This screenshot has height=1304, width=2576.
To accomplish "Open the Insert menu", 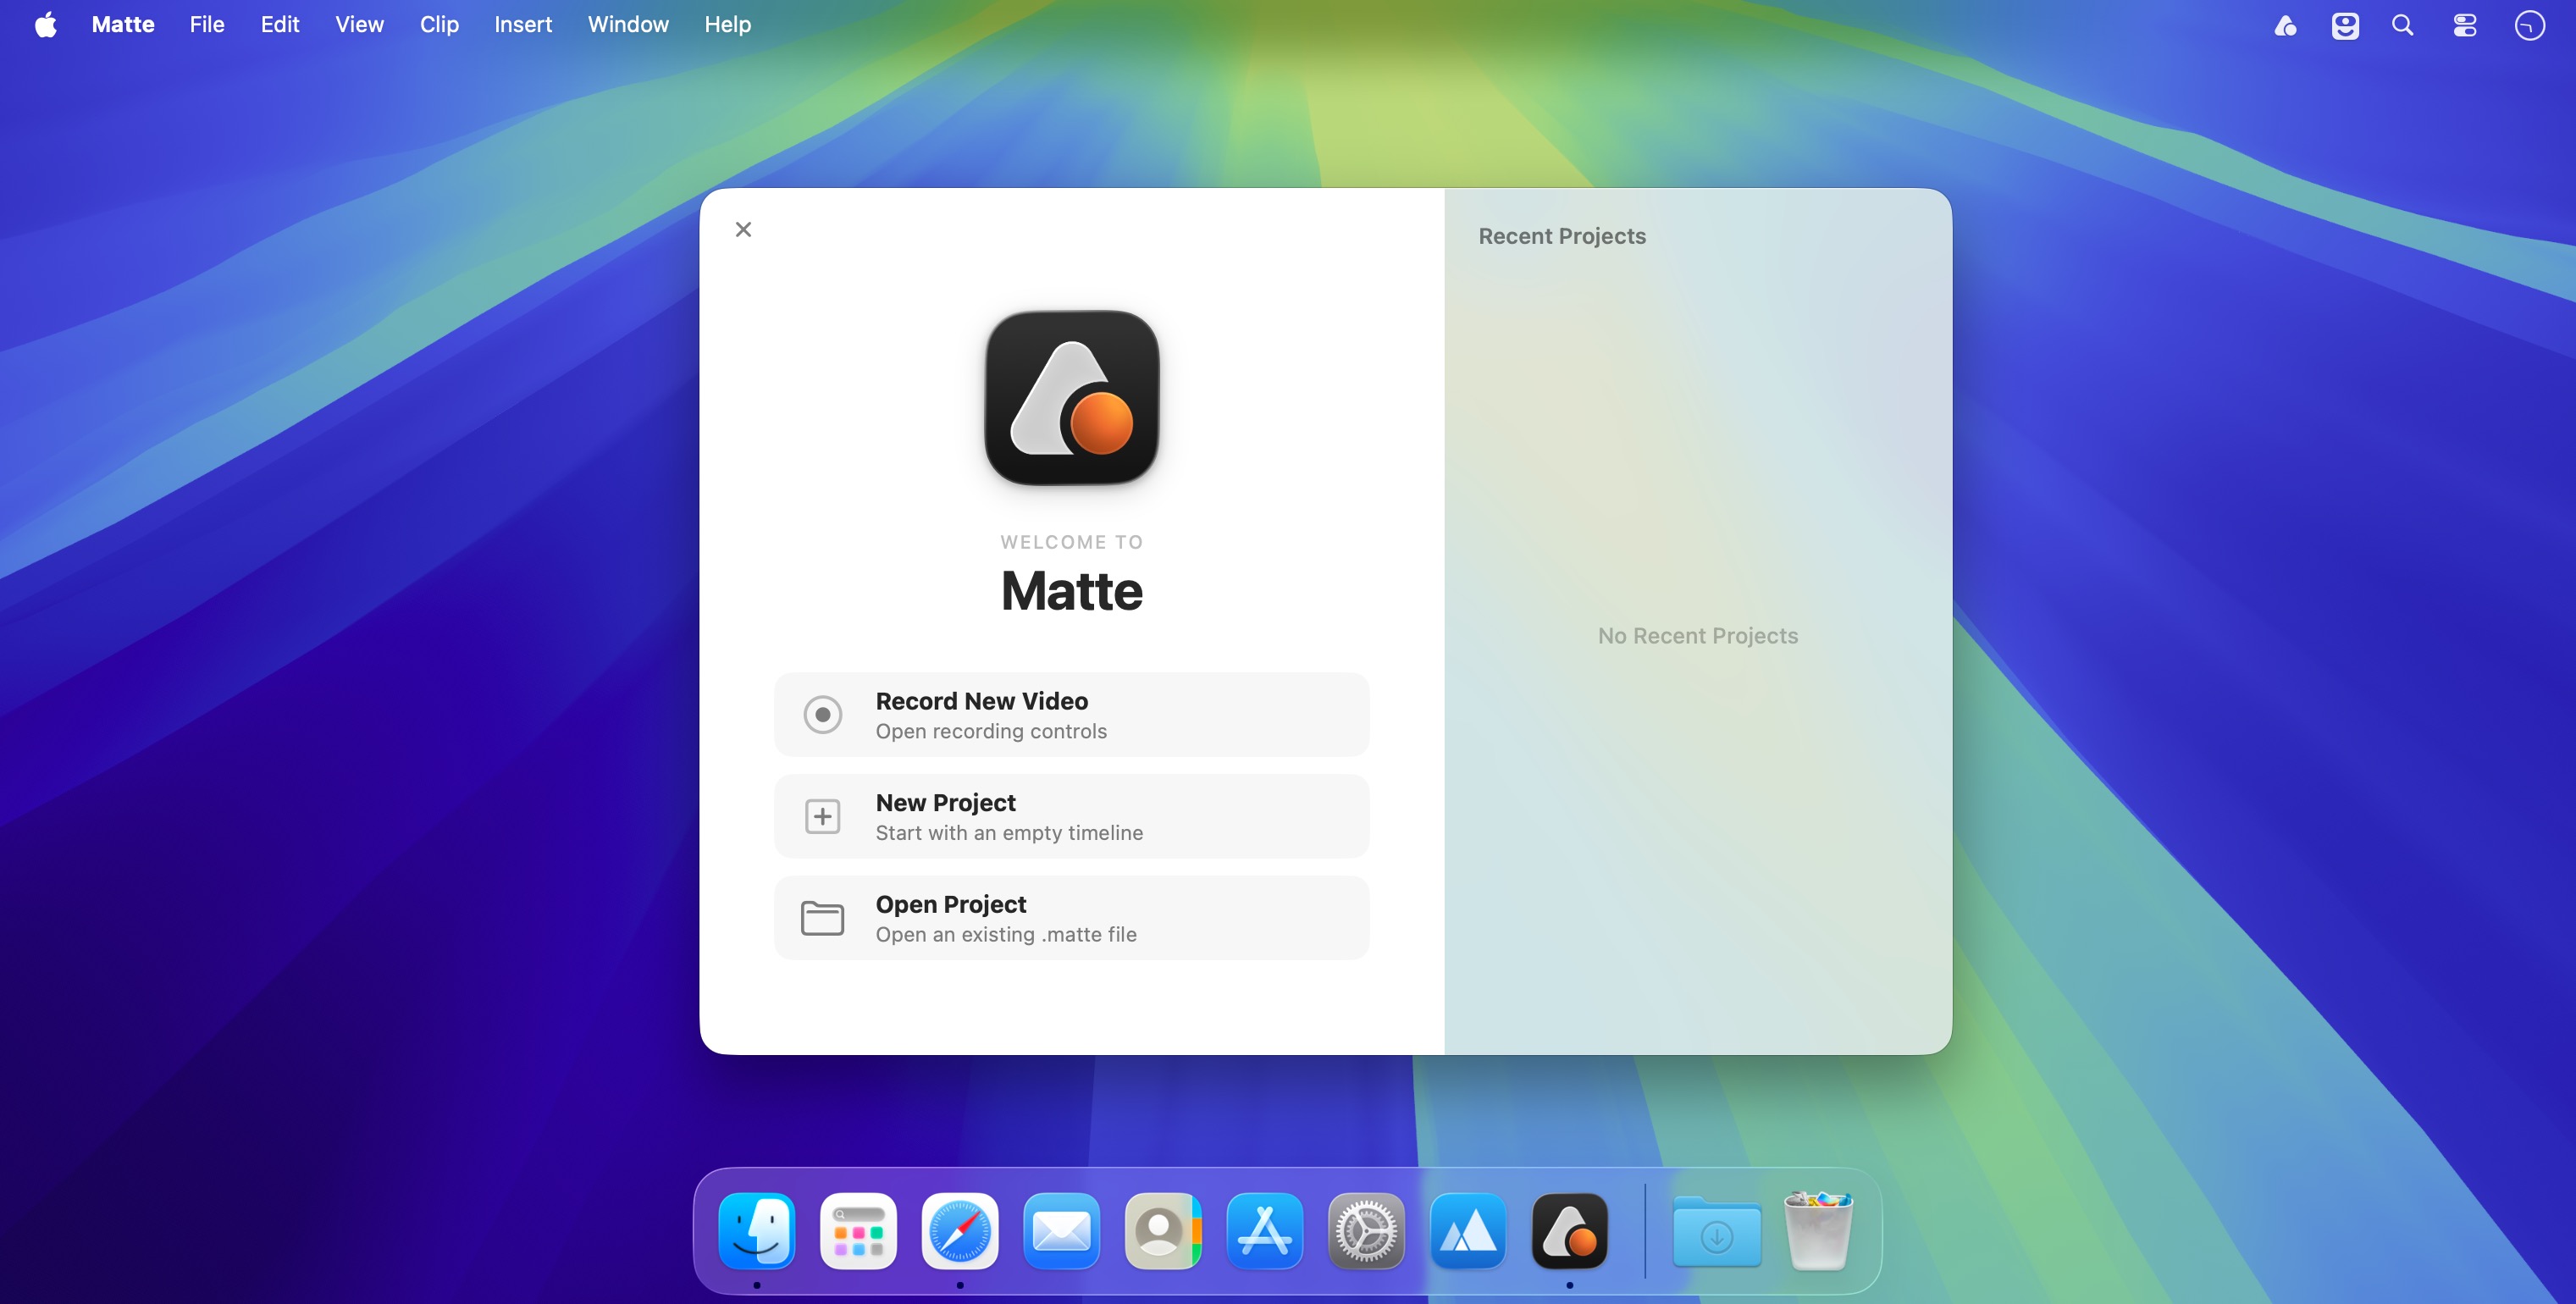I will pyautogui.click(x=523, y=25).
